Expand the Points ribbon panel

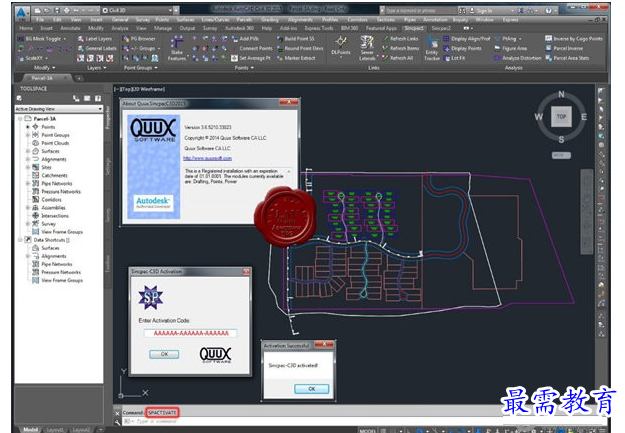(244, 68)
